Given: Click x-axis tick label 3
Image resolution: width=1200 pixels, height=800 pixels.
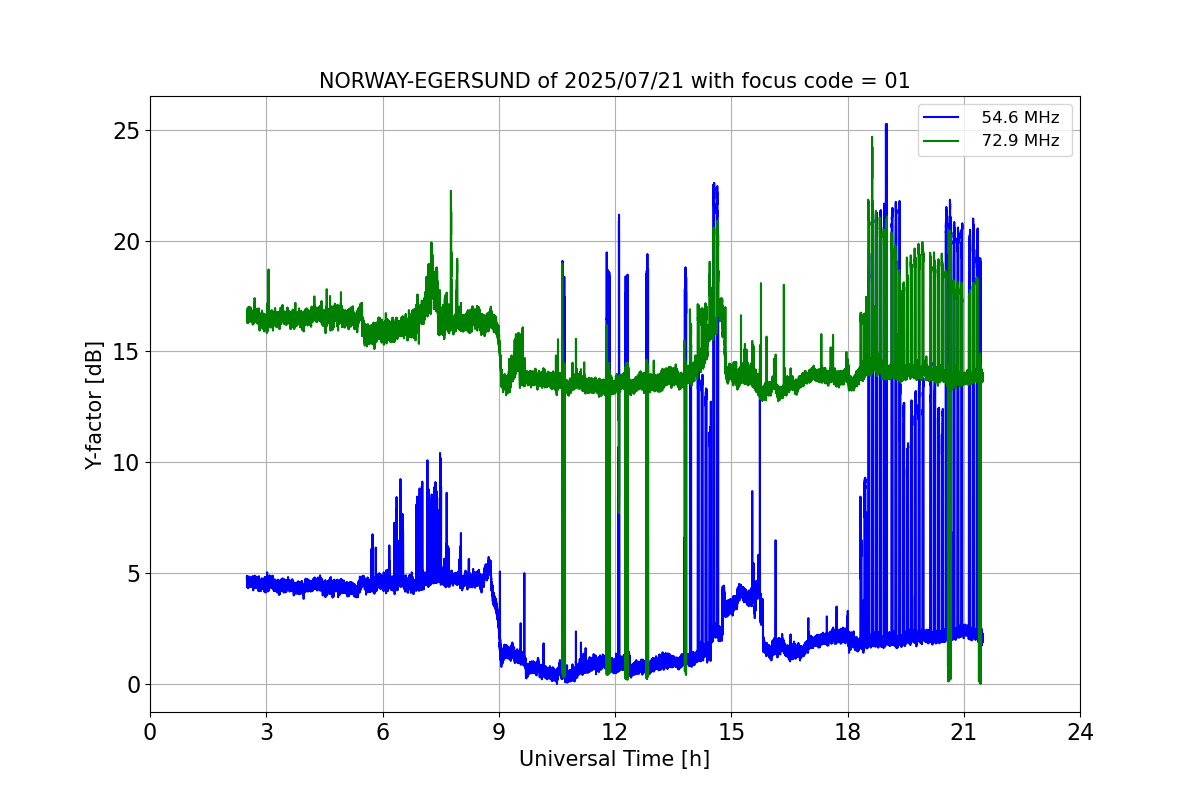Looking at the screenshot, I should point(266,731).
